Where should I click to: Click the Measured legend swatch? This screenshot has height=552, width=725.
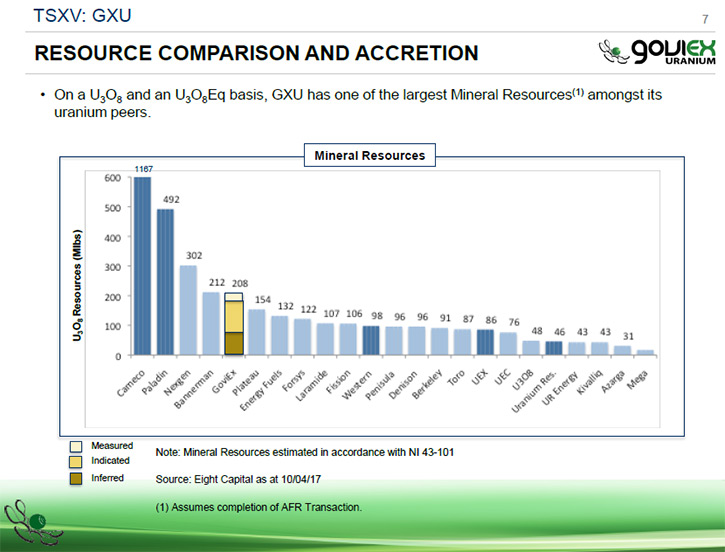pyautogui.click(x=76, y=446)
